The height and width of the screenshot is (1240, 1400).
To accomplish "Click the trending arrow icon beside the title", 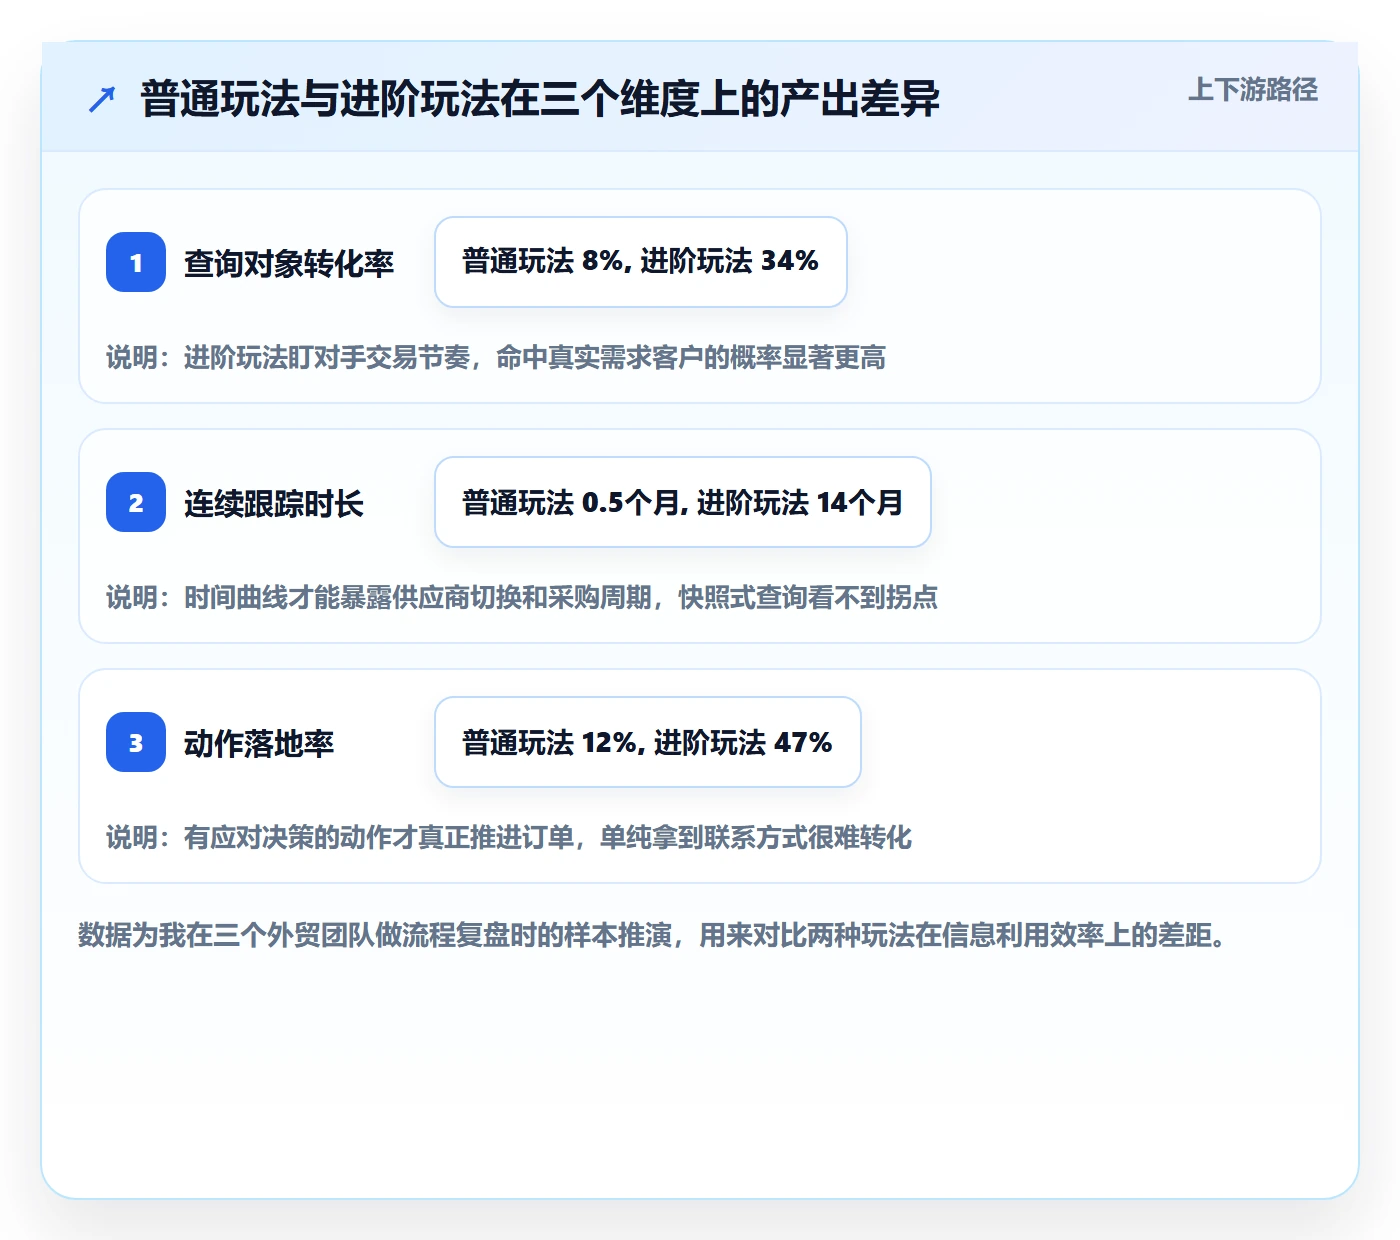I will pos(102,99).
